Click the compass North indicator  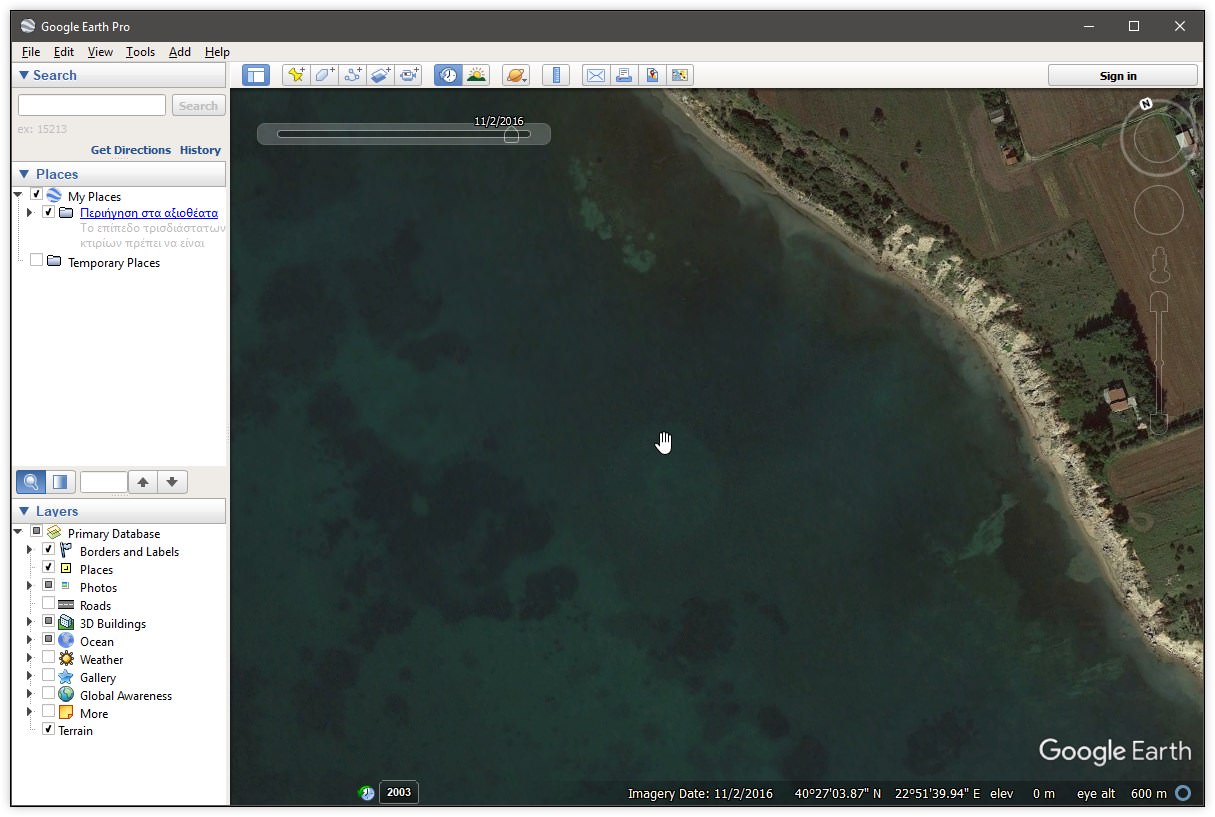[1146, 104]
